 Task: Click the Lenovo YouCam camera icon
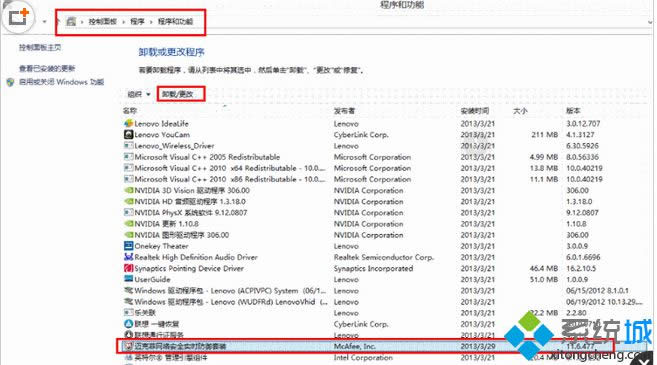pyautogui.click(x=129, y=135)
